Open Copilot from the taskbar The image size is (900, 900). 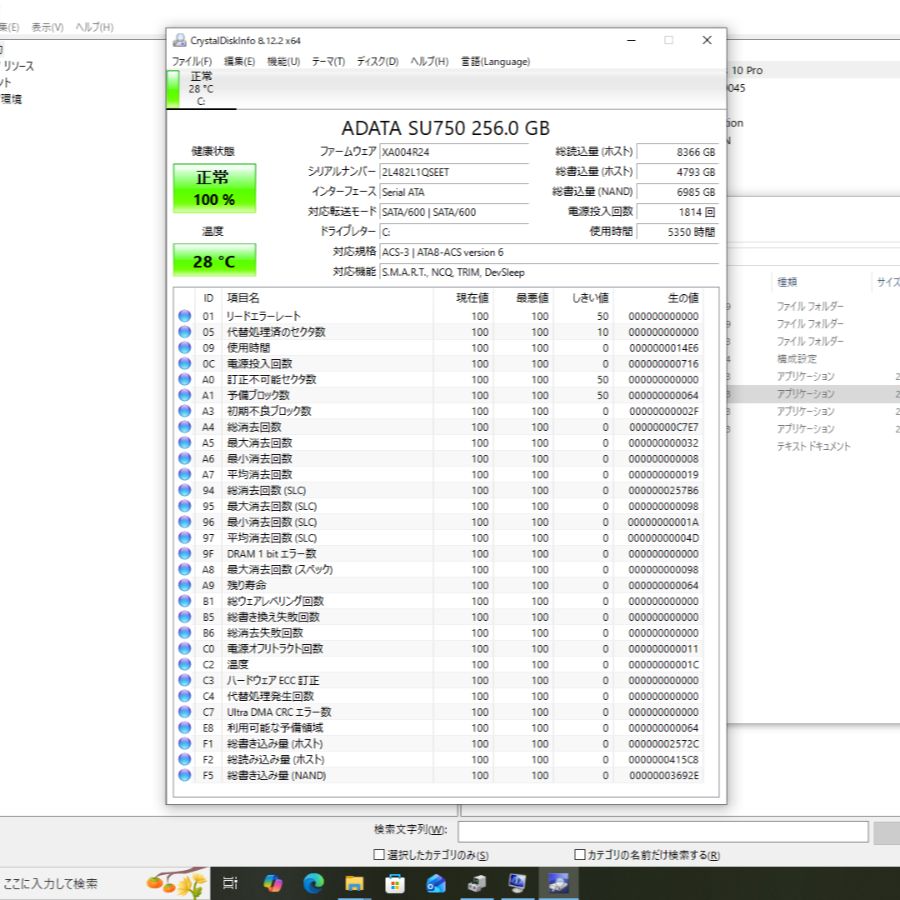pyautogui.click(x=273, y=883)
